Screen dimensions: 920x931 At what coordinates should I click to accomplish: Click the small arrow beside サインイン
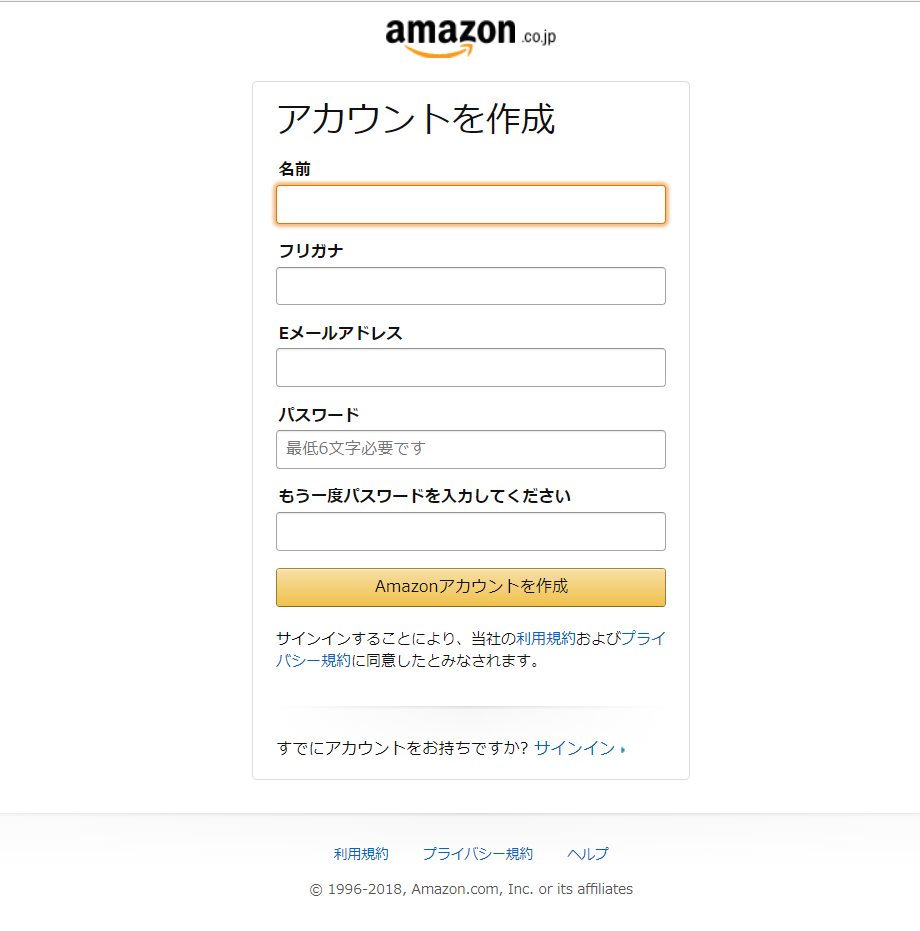pyautogui.click(x=623, y=749)
